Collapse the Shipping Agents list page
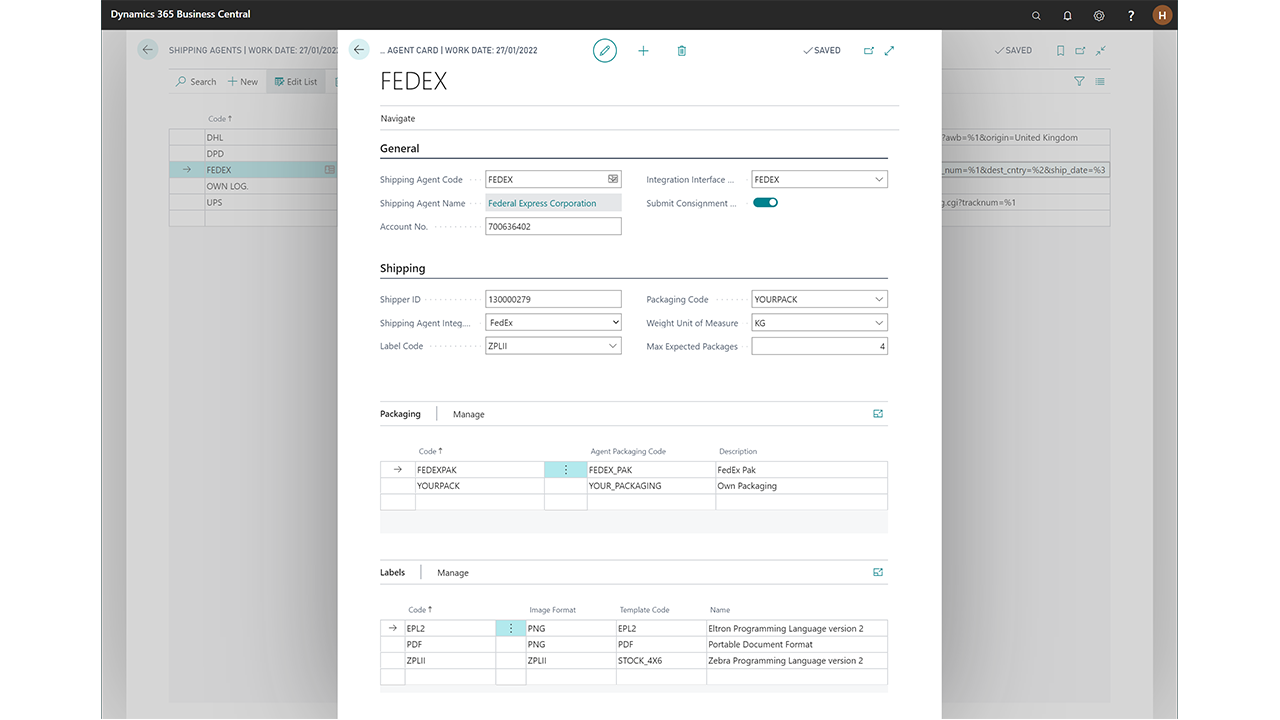 click(1101, 50)
